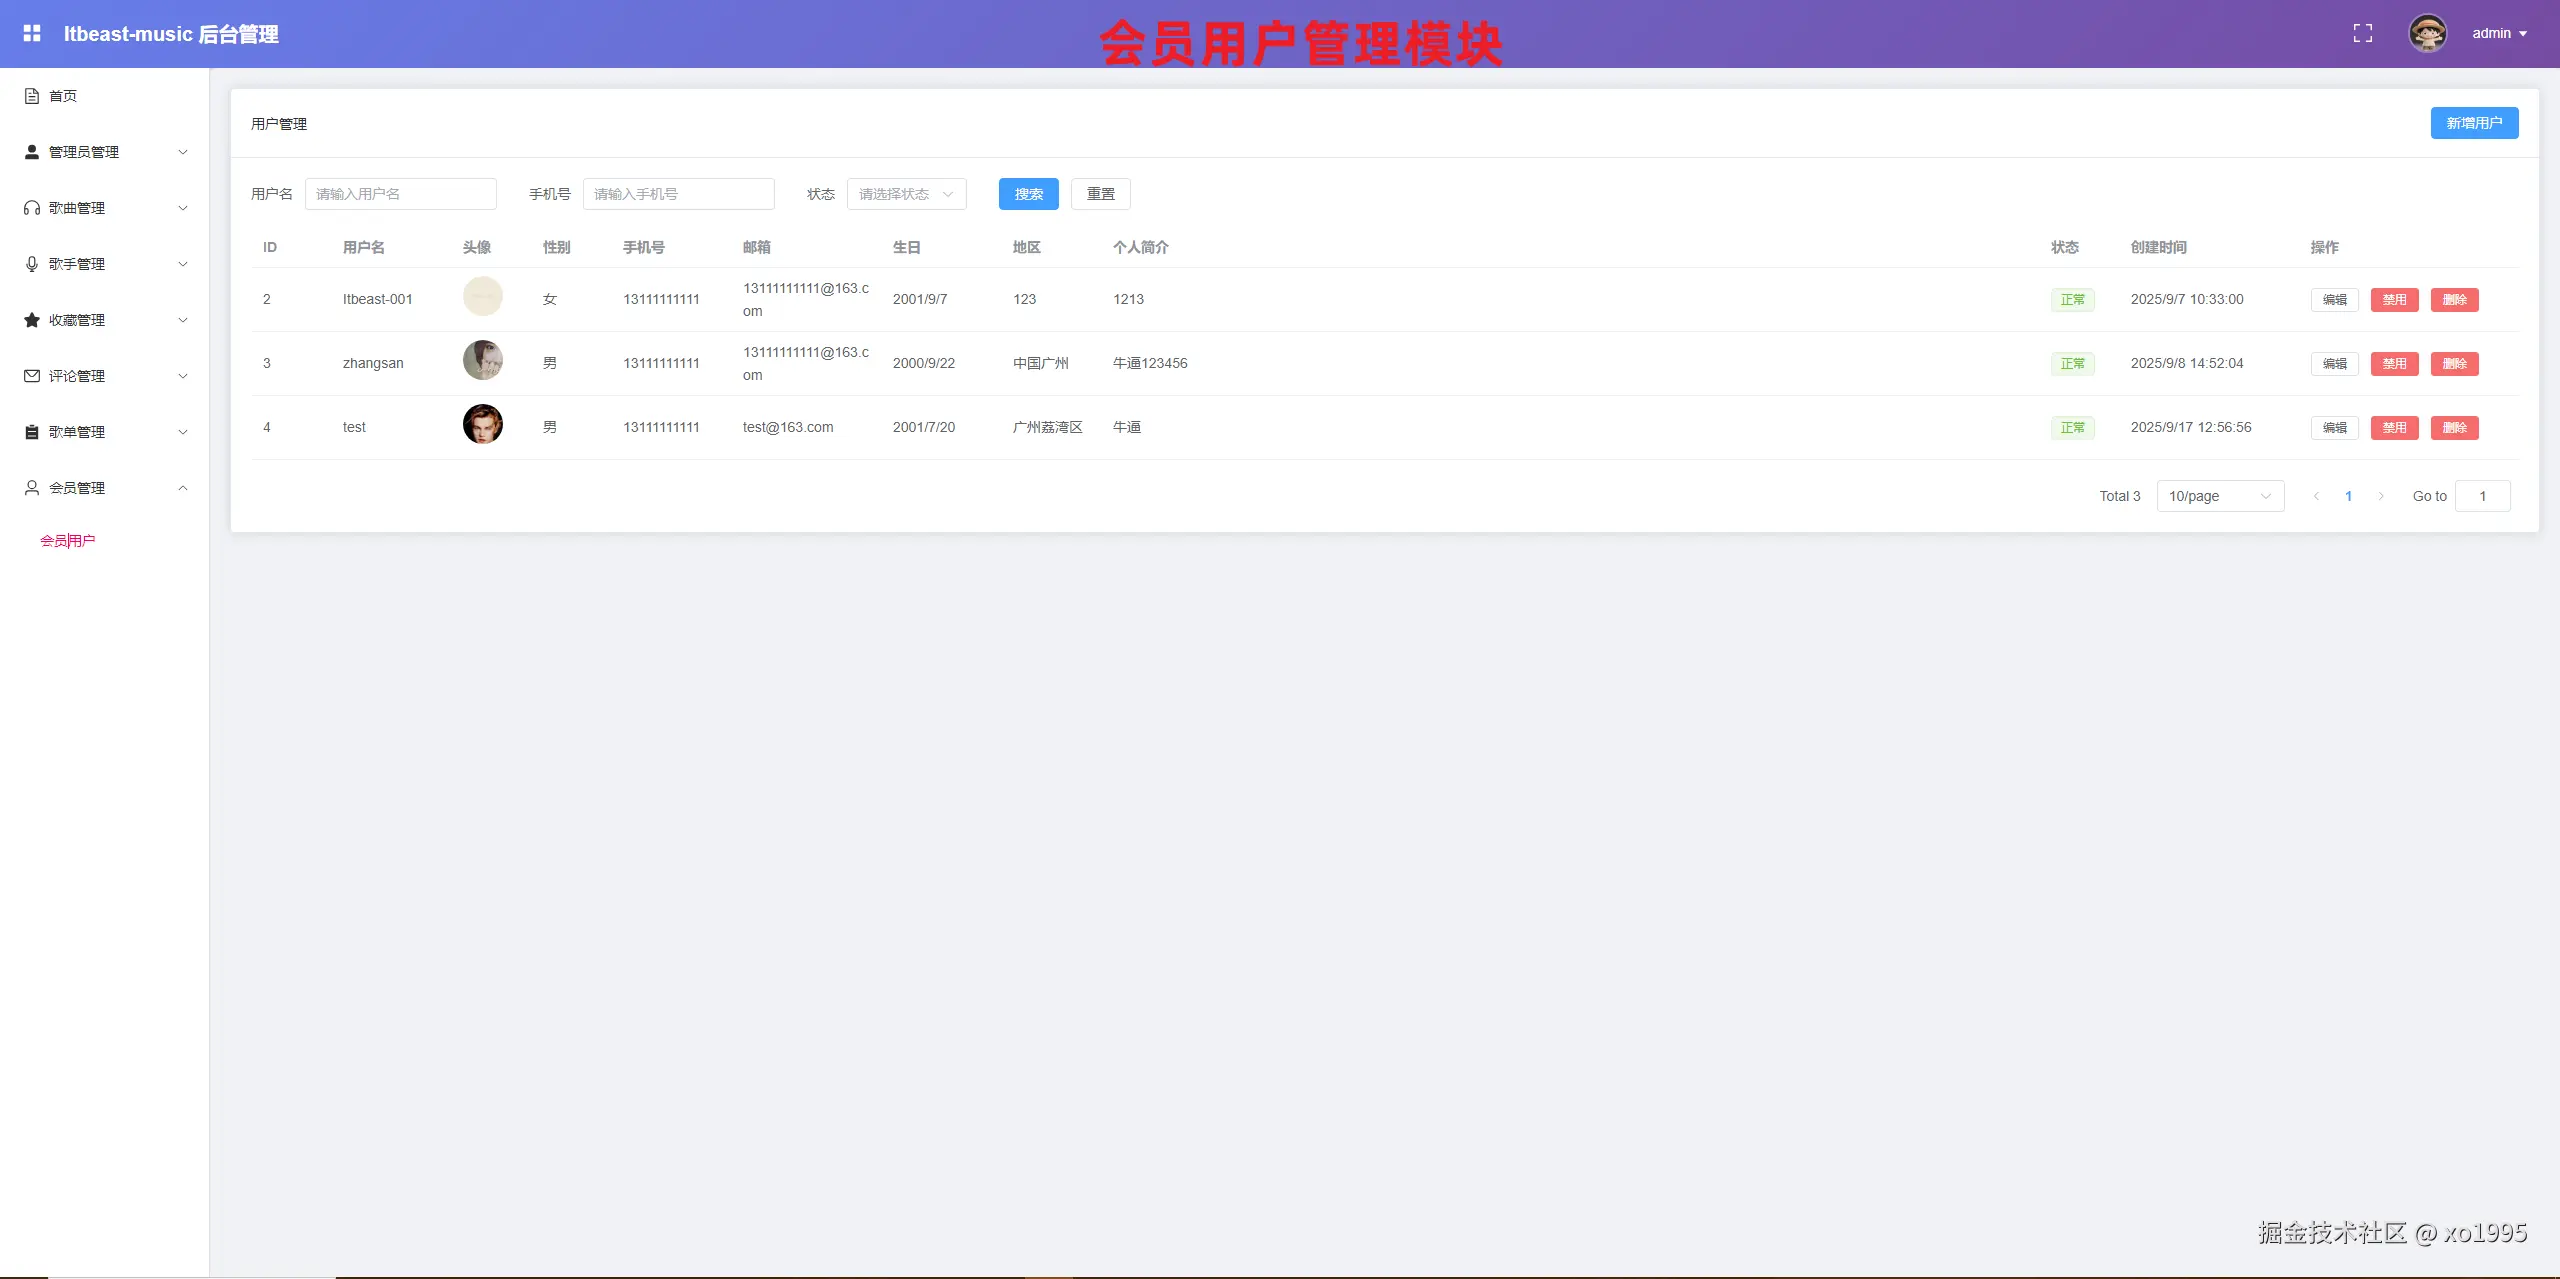Collapse the 会员管理 submenu
Image resolution: width=2560 pixels, height=1279 pixels.
104,488
